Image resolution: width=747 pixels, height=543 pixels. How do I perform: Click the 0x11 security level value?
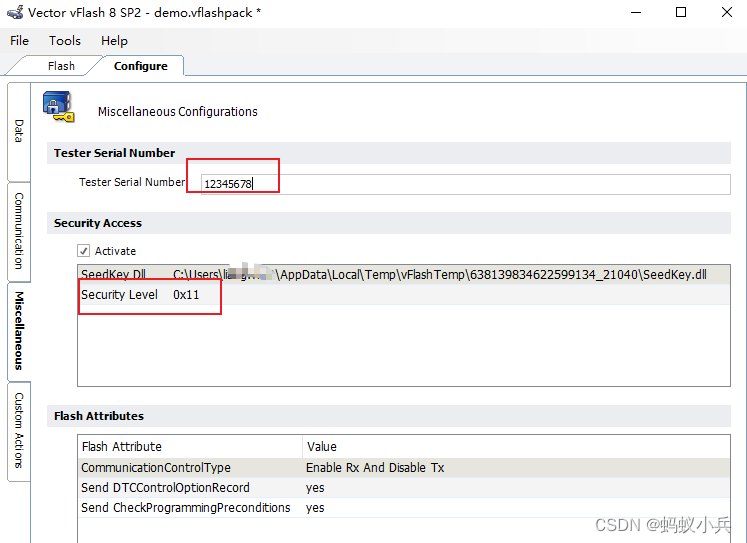(186, 295)
